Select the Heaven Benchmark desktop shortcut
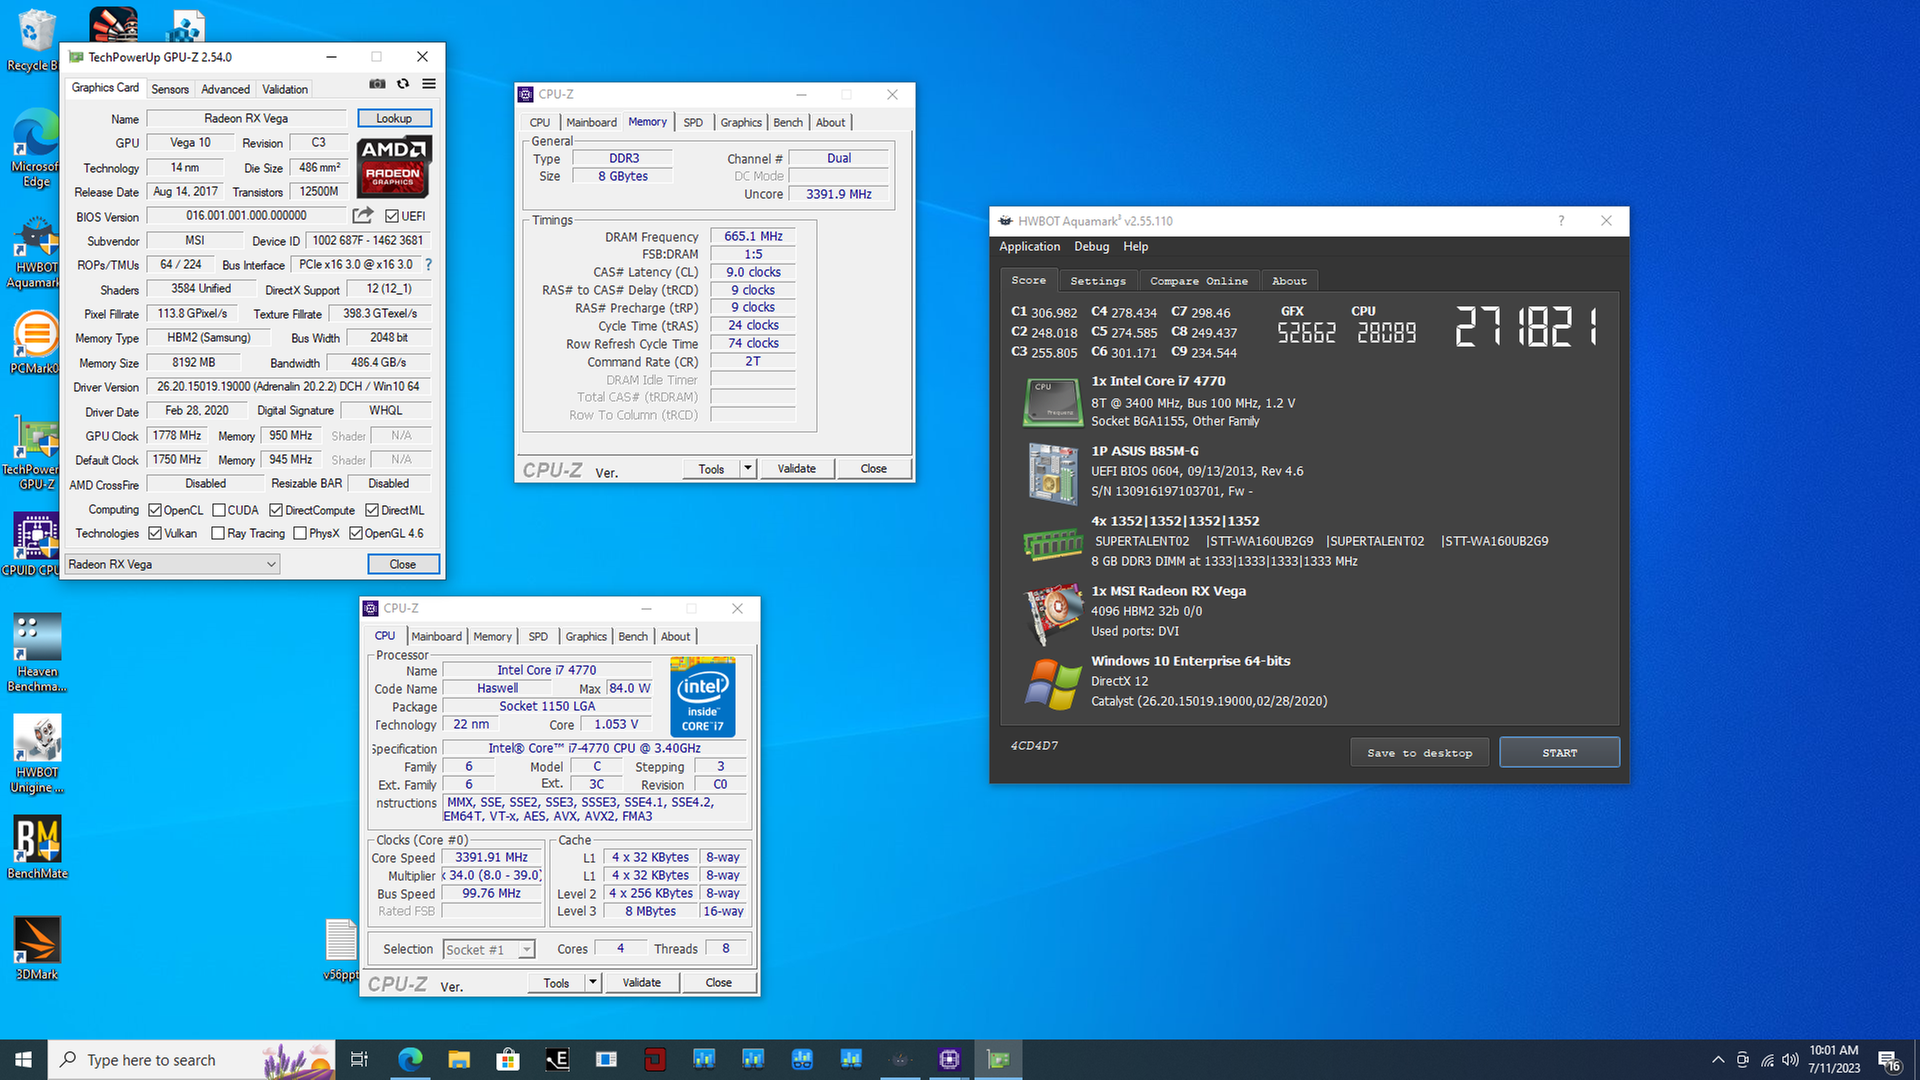 (x=37, y=653)
